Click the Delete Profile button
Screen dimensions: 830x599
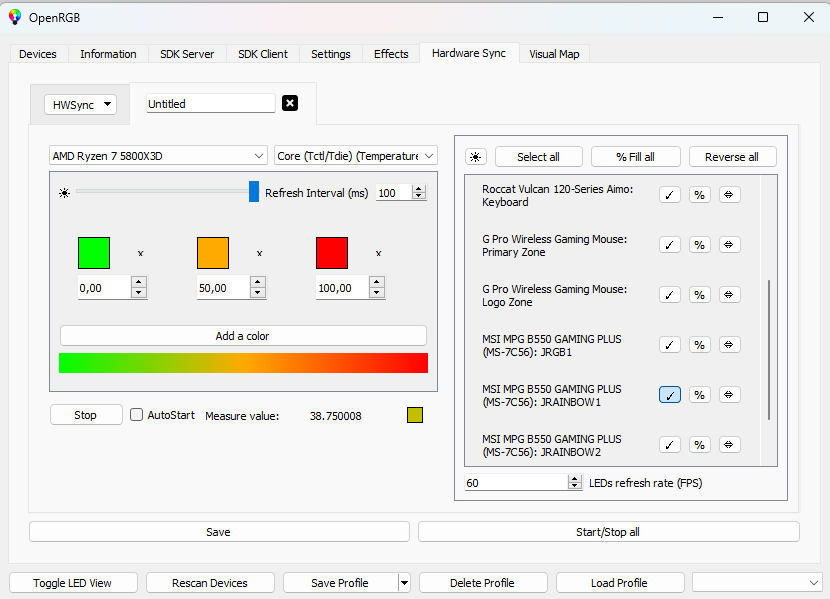482,583
